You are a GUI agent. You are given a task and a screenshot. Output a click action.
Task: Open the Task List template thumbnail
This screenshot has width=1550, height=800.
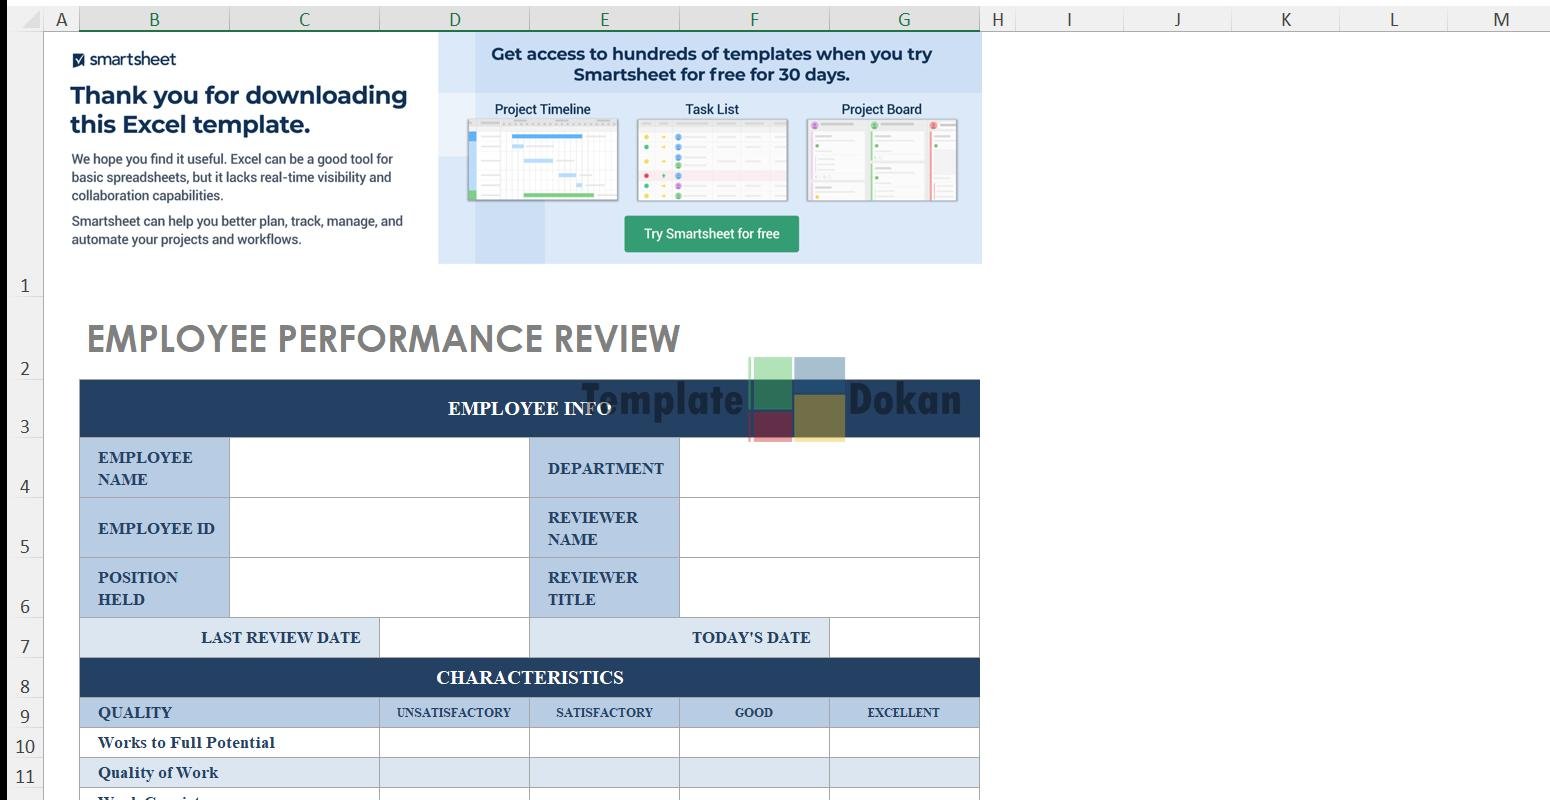712,160
